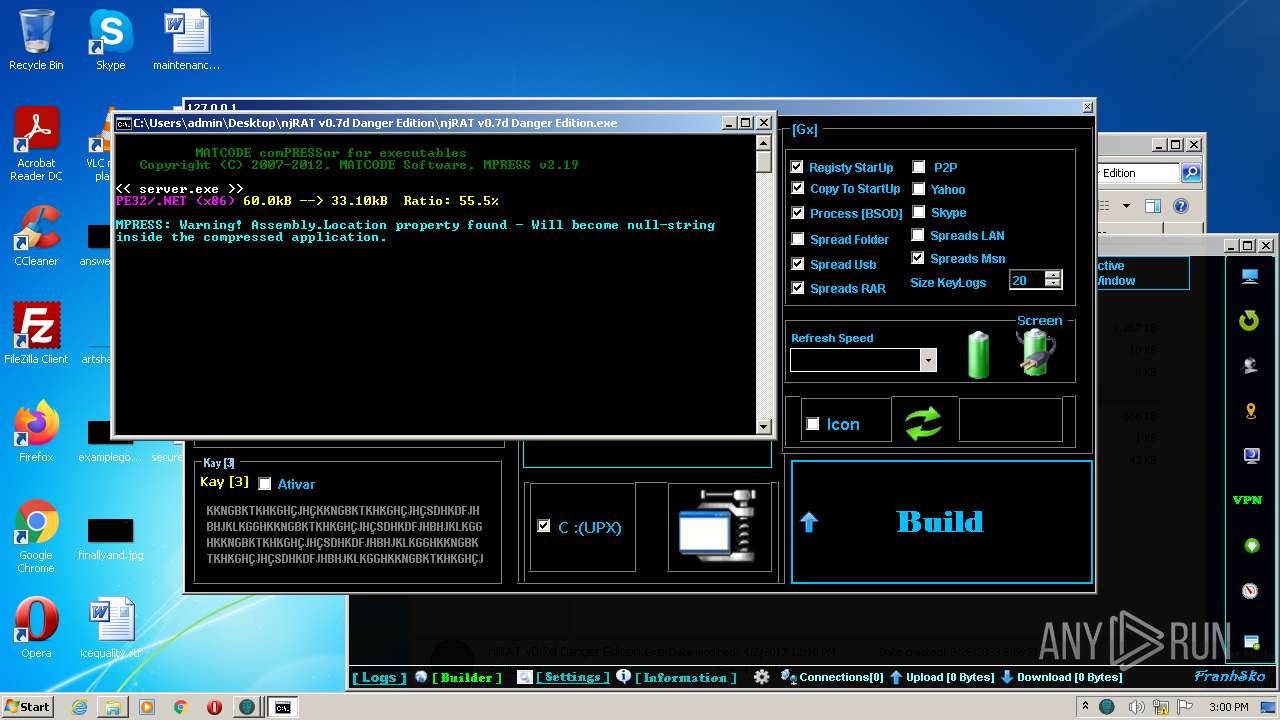This screenshot has height=720, width=1280.
Task: Check the Ativar checkbox under Kay [3]
Action: pyautogui.click(x=265, y=484)
